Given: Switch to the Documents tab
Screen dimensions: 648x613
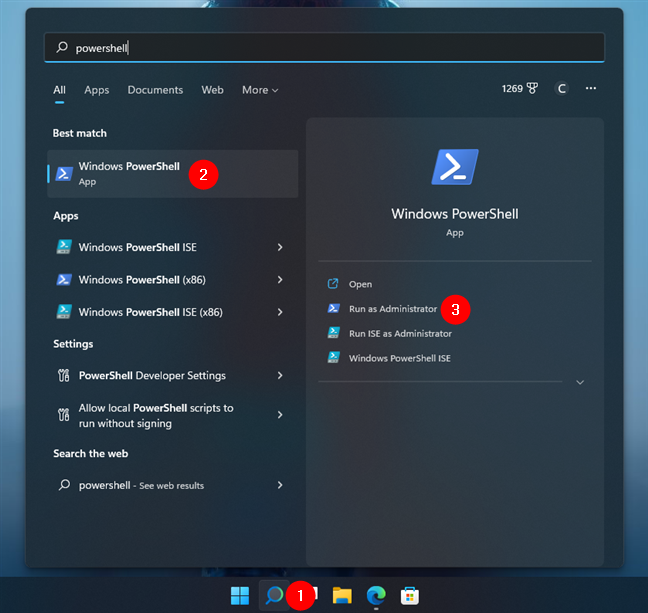Looking at the screenshot, I should 155,90.
